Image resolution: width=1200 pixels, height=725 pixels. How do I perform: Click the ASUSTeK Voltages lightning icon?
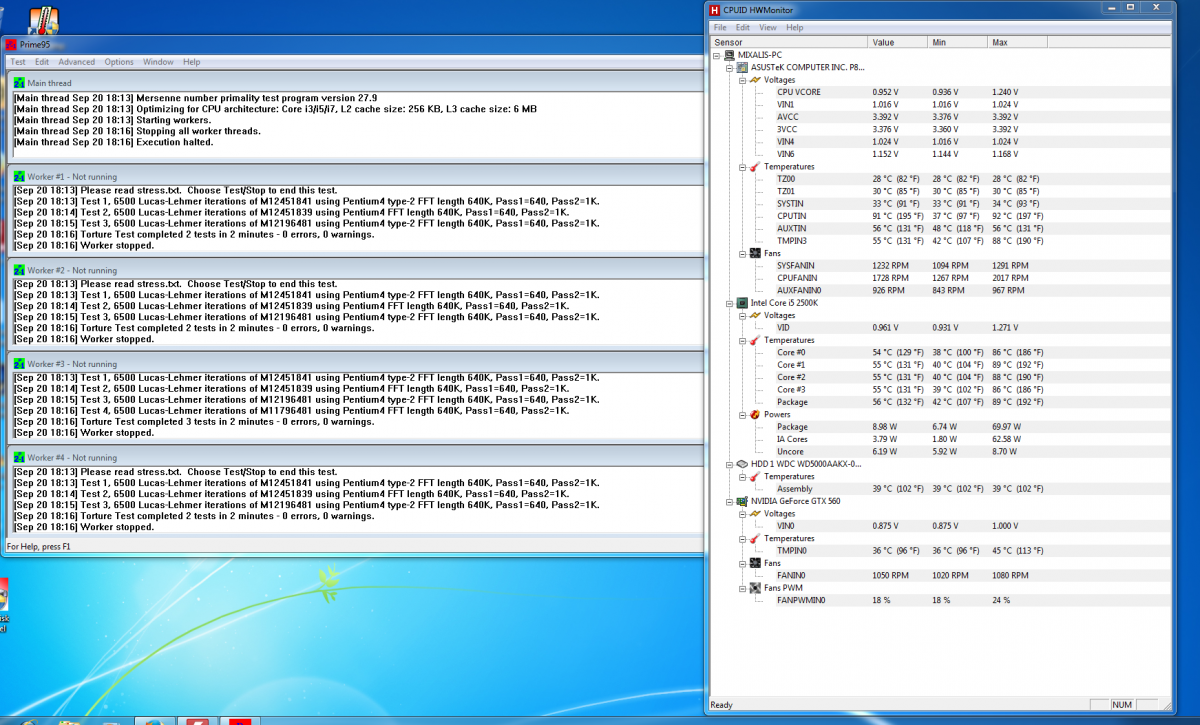click(x=755, y=80)
